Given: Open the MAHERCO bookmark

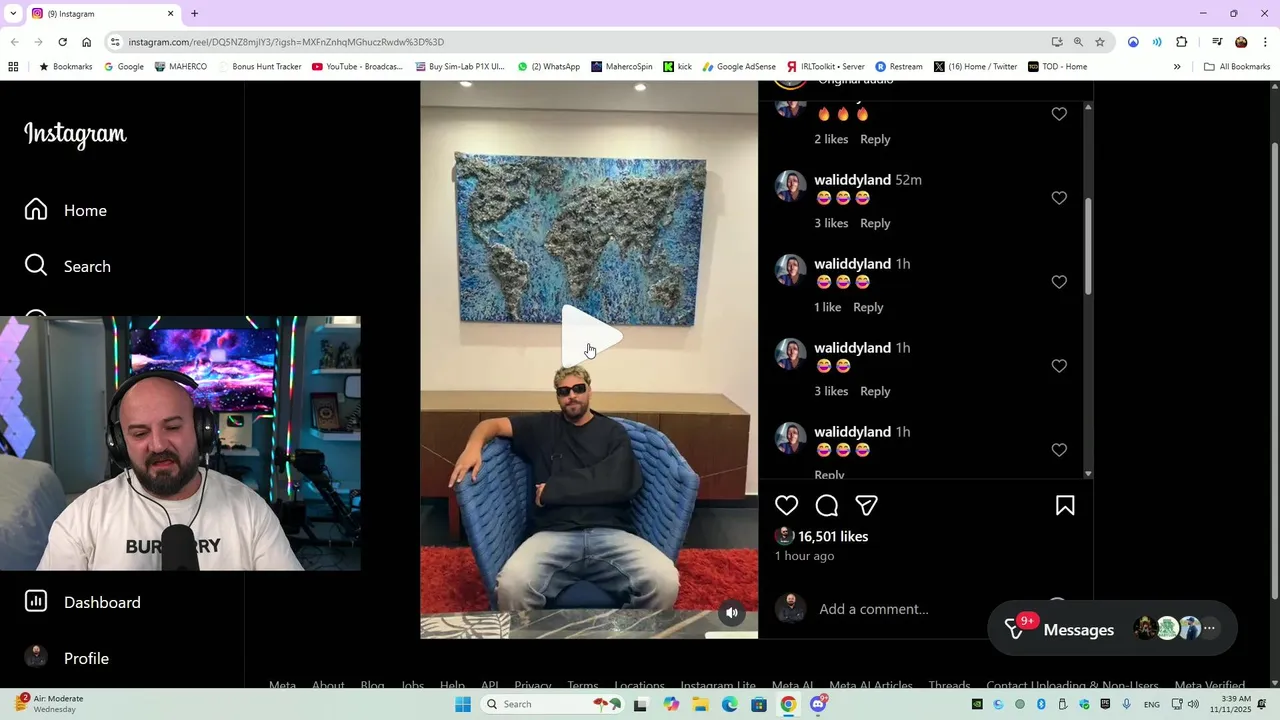Looking at the screenshot, I should coord(180,67).
